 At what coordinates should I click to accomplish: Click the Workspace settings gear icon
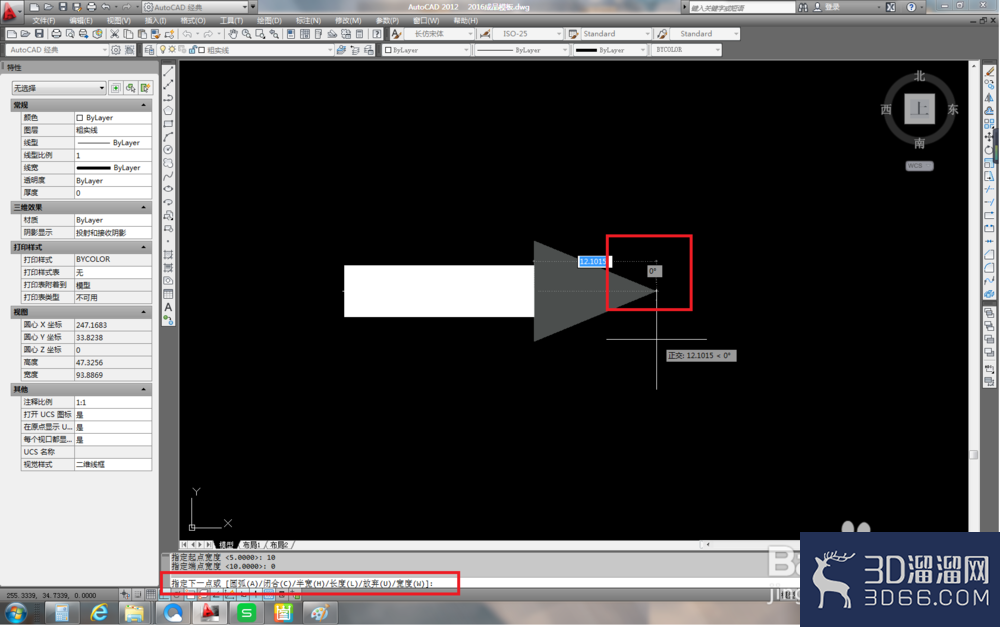pos(116,50)
